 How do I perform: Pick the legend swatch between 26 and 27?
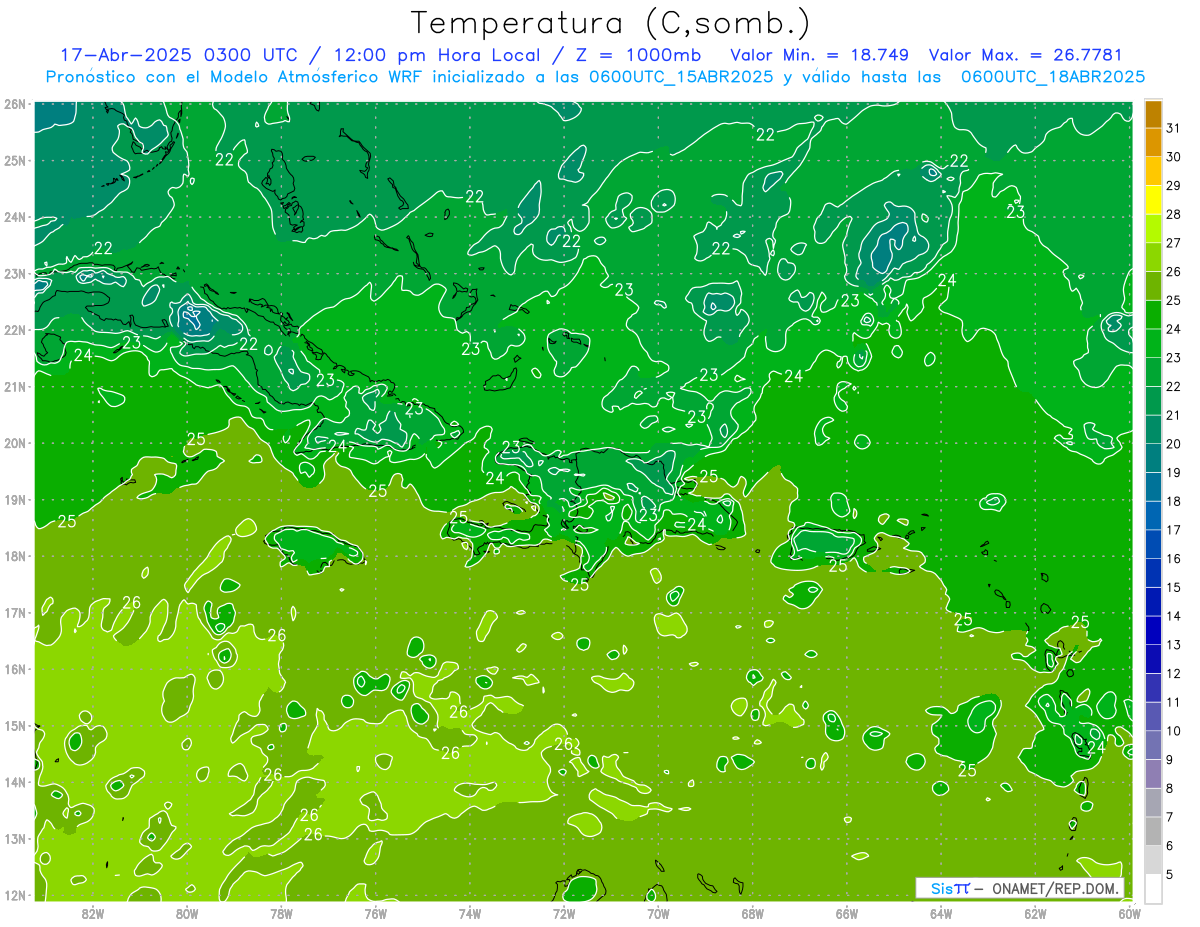click(x=1154, y=258)
